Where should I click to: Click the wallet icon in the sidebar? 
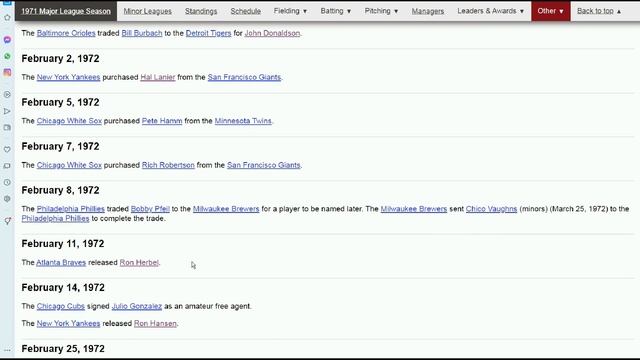pyautogui.click(x=7, y=127)
